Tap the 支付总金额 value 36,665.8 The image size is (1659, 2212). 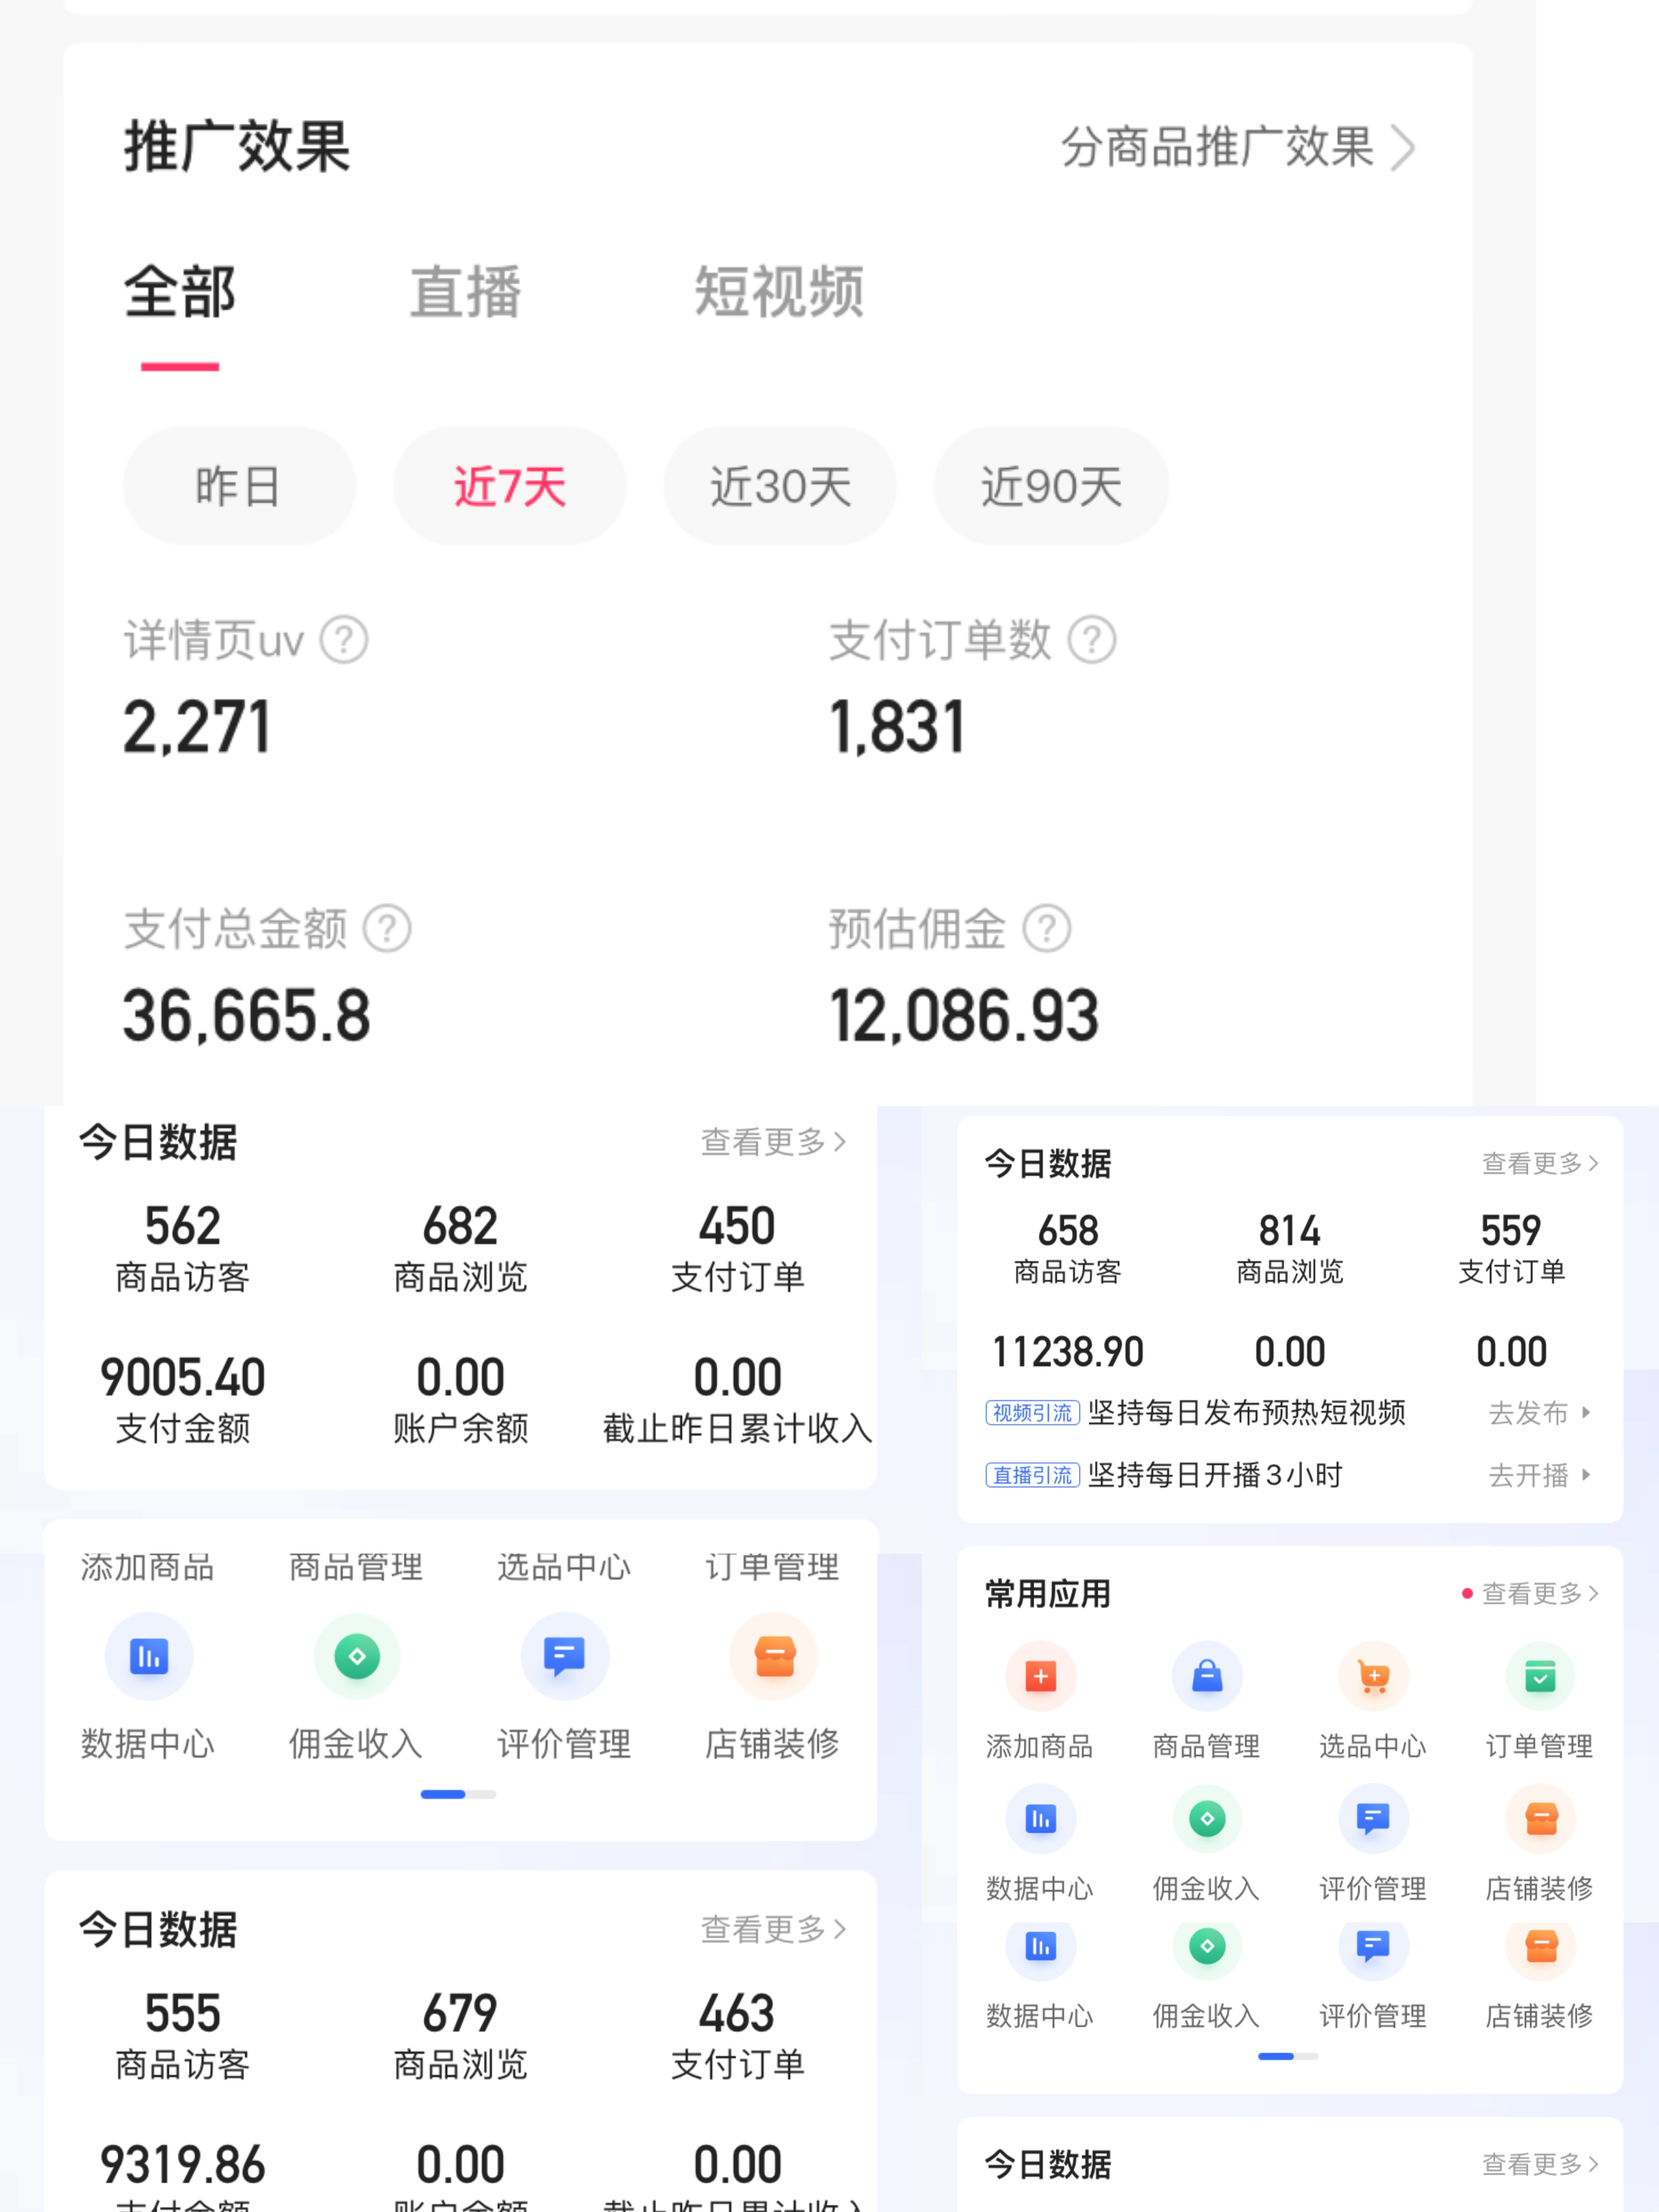(x=247, y=1016)
